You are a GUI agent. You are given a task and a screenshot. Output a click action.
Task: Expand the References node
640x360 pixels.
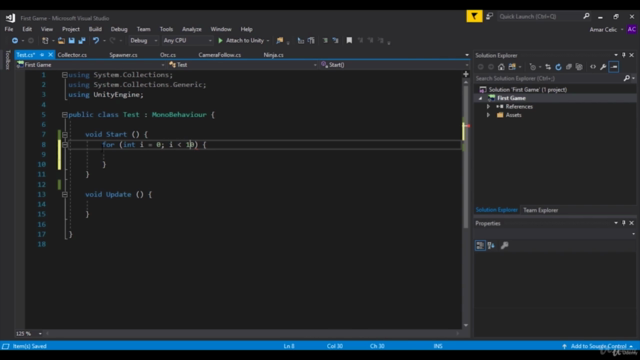point(488,107)
